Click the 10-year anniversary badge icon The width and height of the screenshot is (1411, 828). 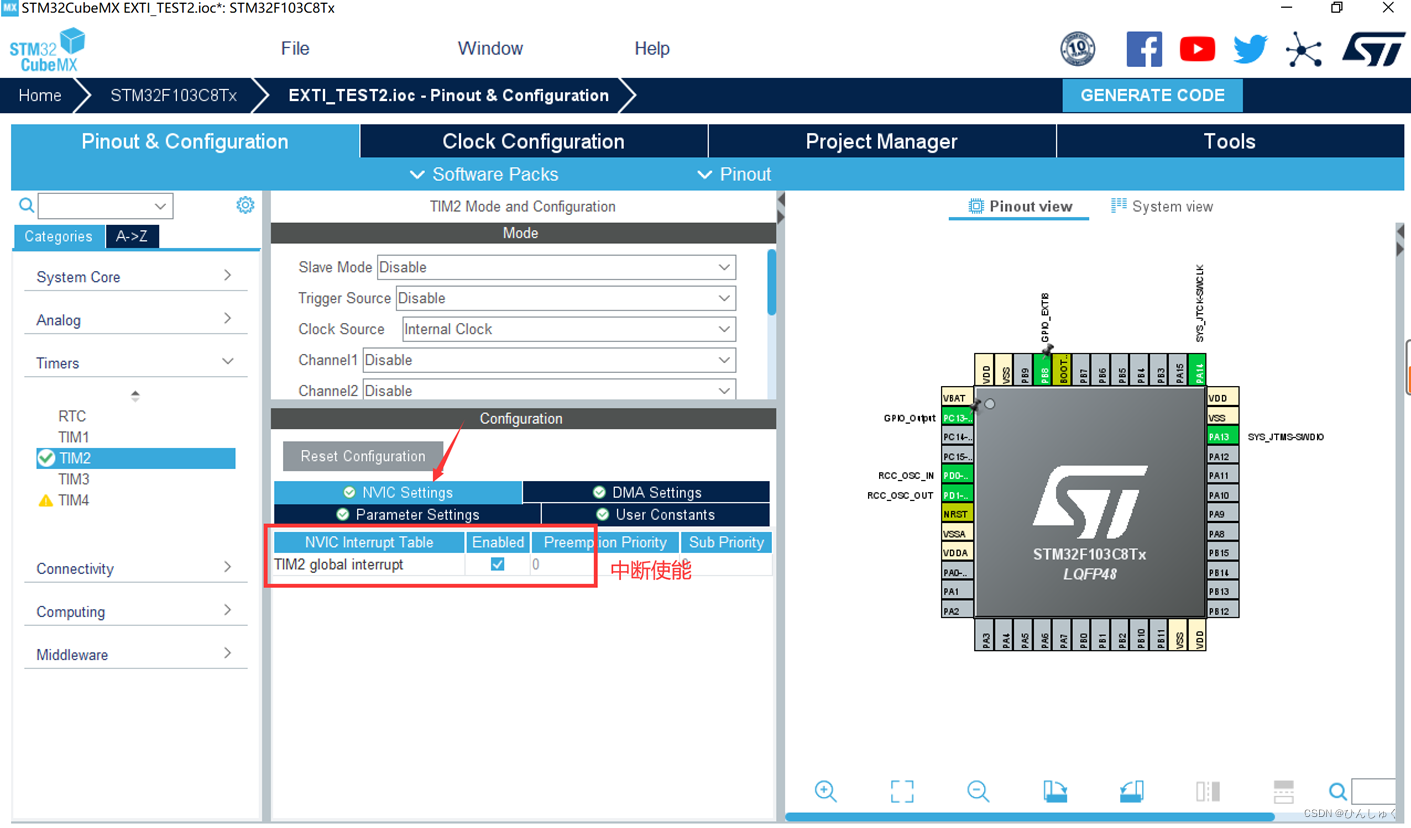point(1078,48)
